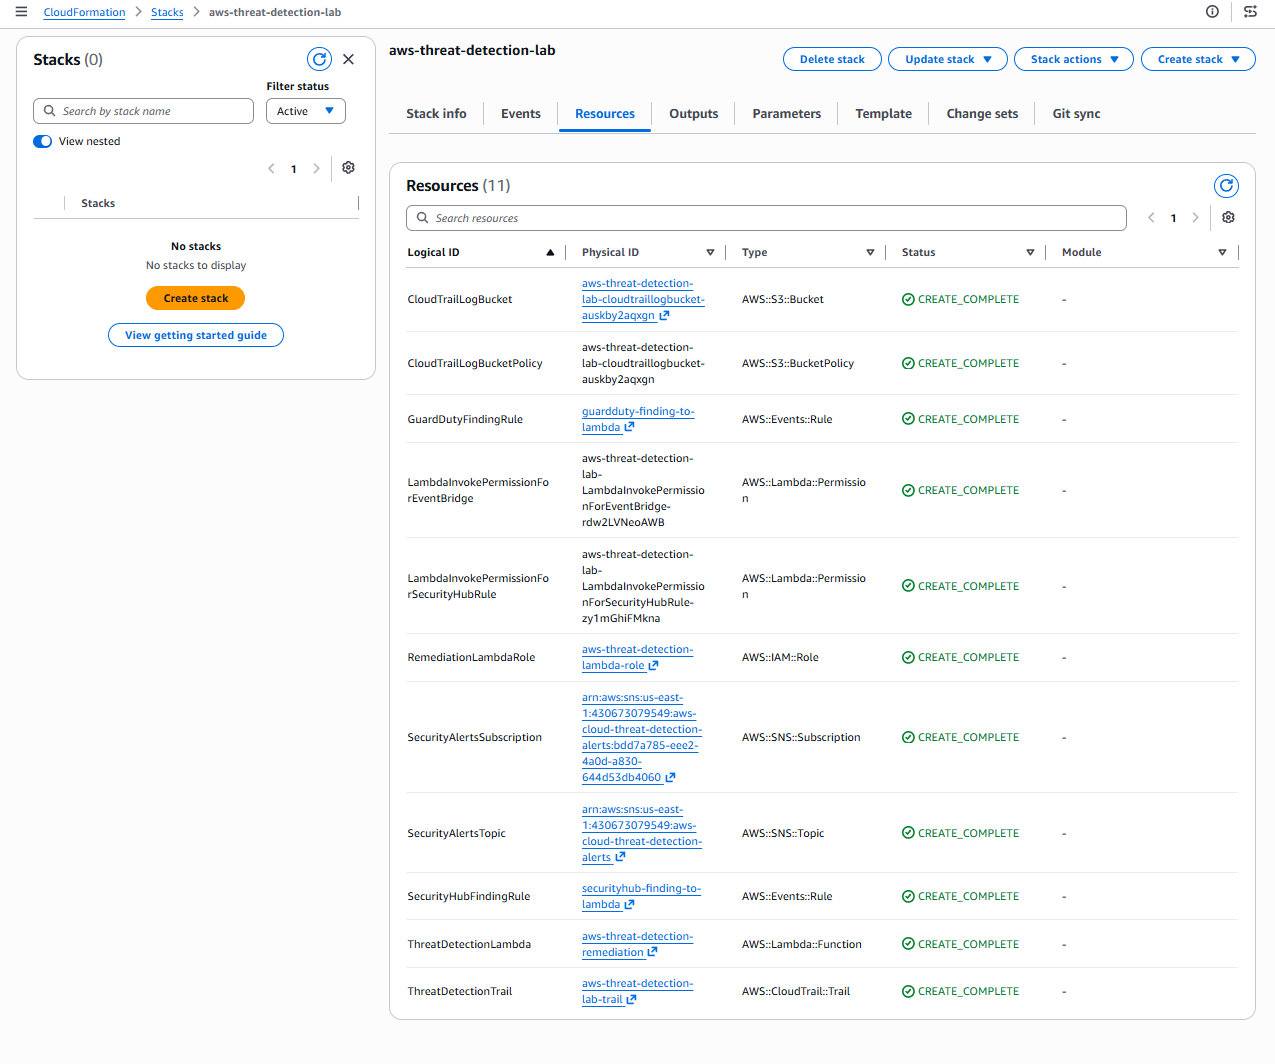Screen dimensions: 1275x1064
Task: Expand the Update stack dropdown
Action: tap(948, 59)
